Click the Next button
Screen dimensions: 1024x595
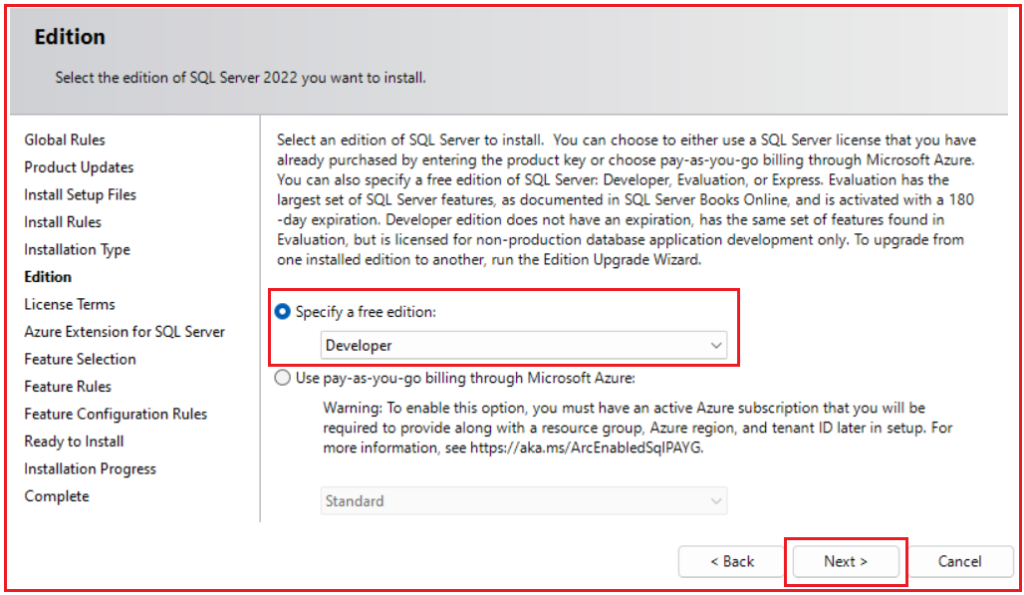pos(845,561)
